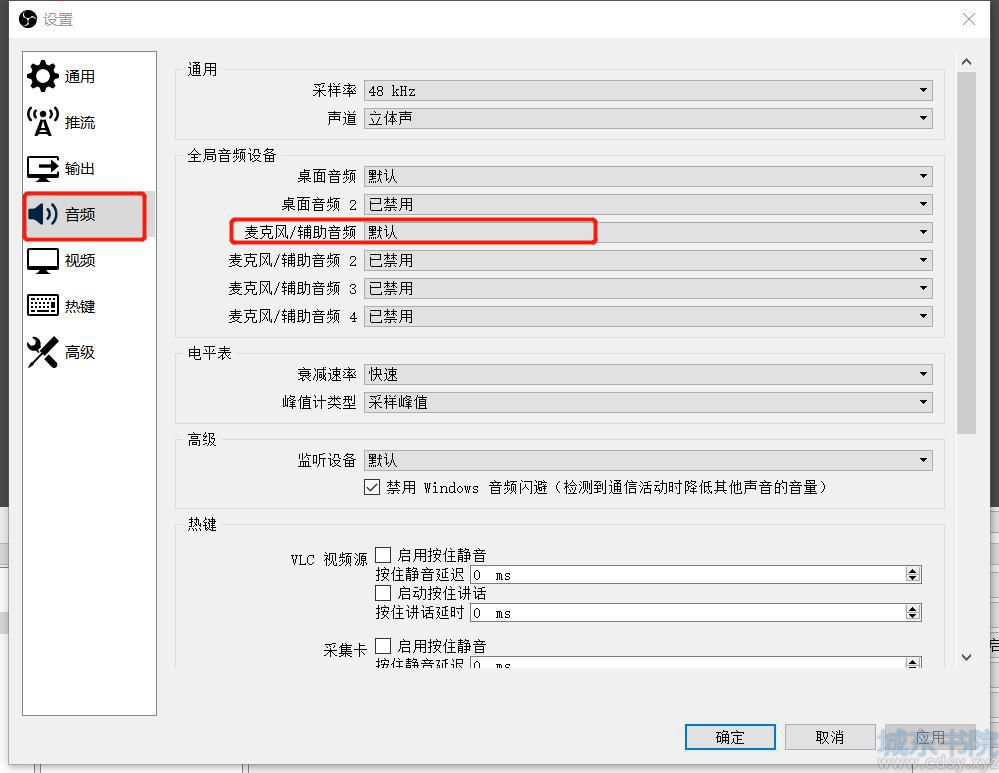Open the 声道 立体声 dropdown
999x773 pixels.
[x=648, y=118]
